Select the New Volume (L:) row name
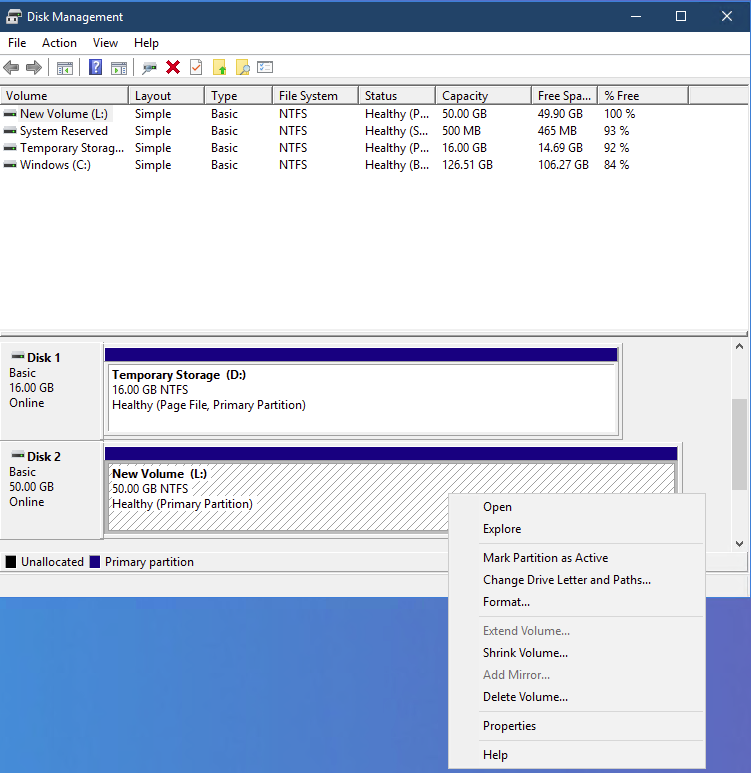Screen dimensions: 751x773 pos(64,114)
